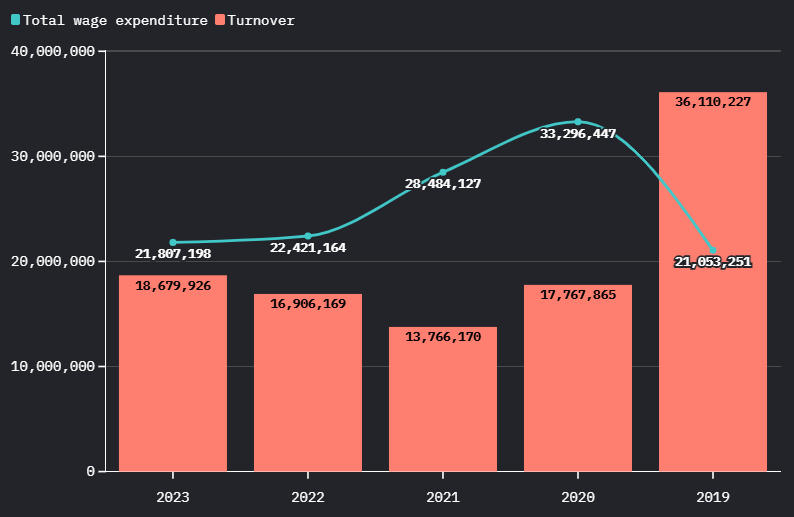Click the 2023 x-axis label
This screenshot has width=794, height=517.
click(x=173, y=497)
